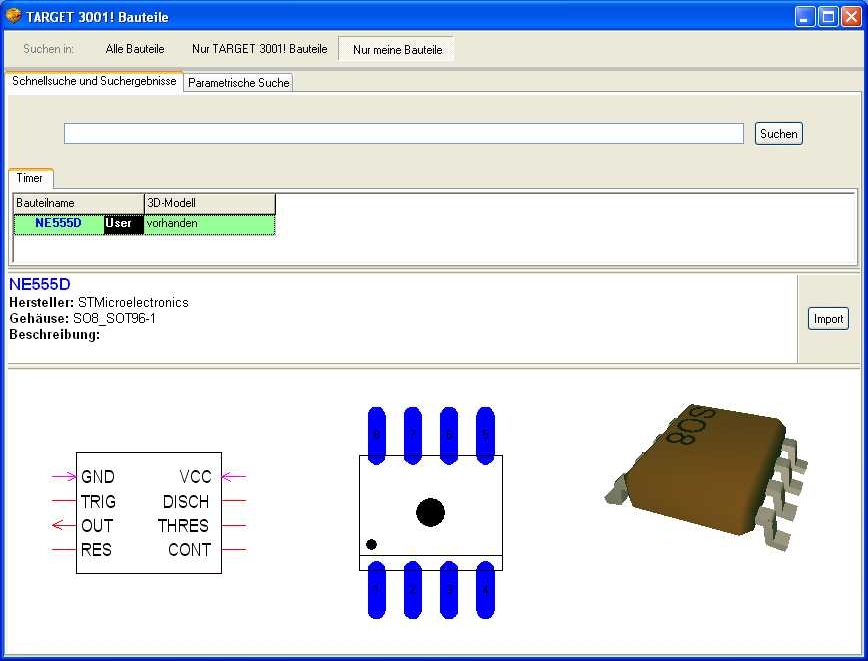Click the black center dot on footprint
Screen dimensions: 868x661
point(430,512)
